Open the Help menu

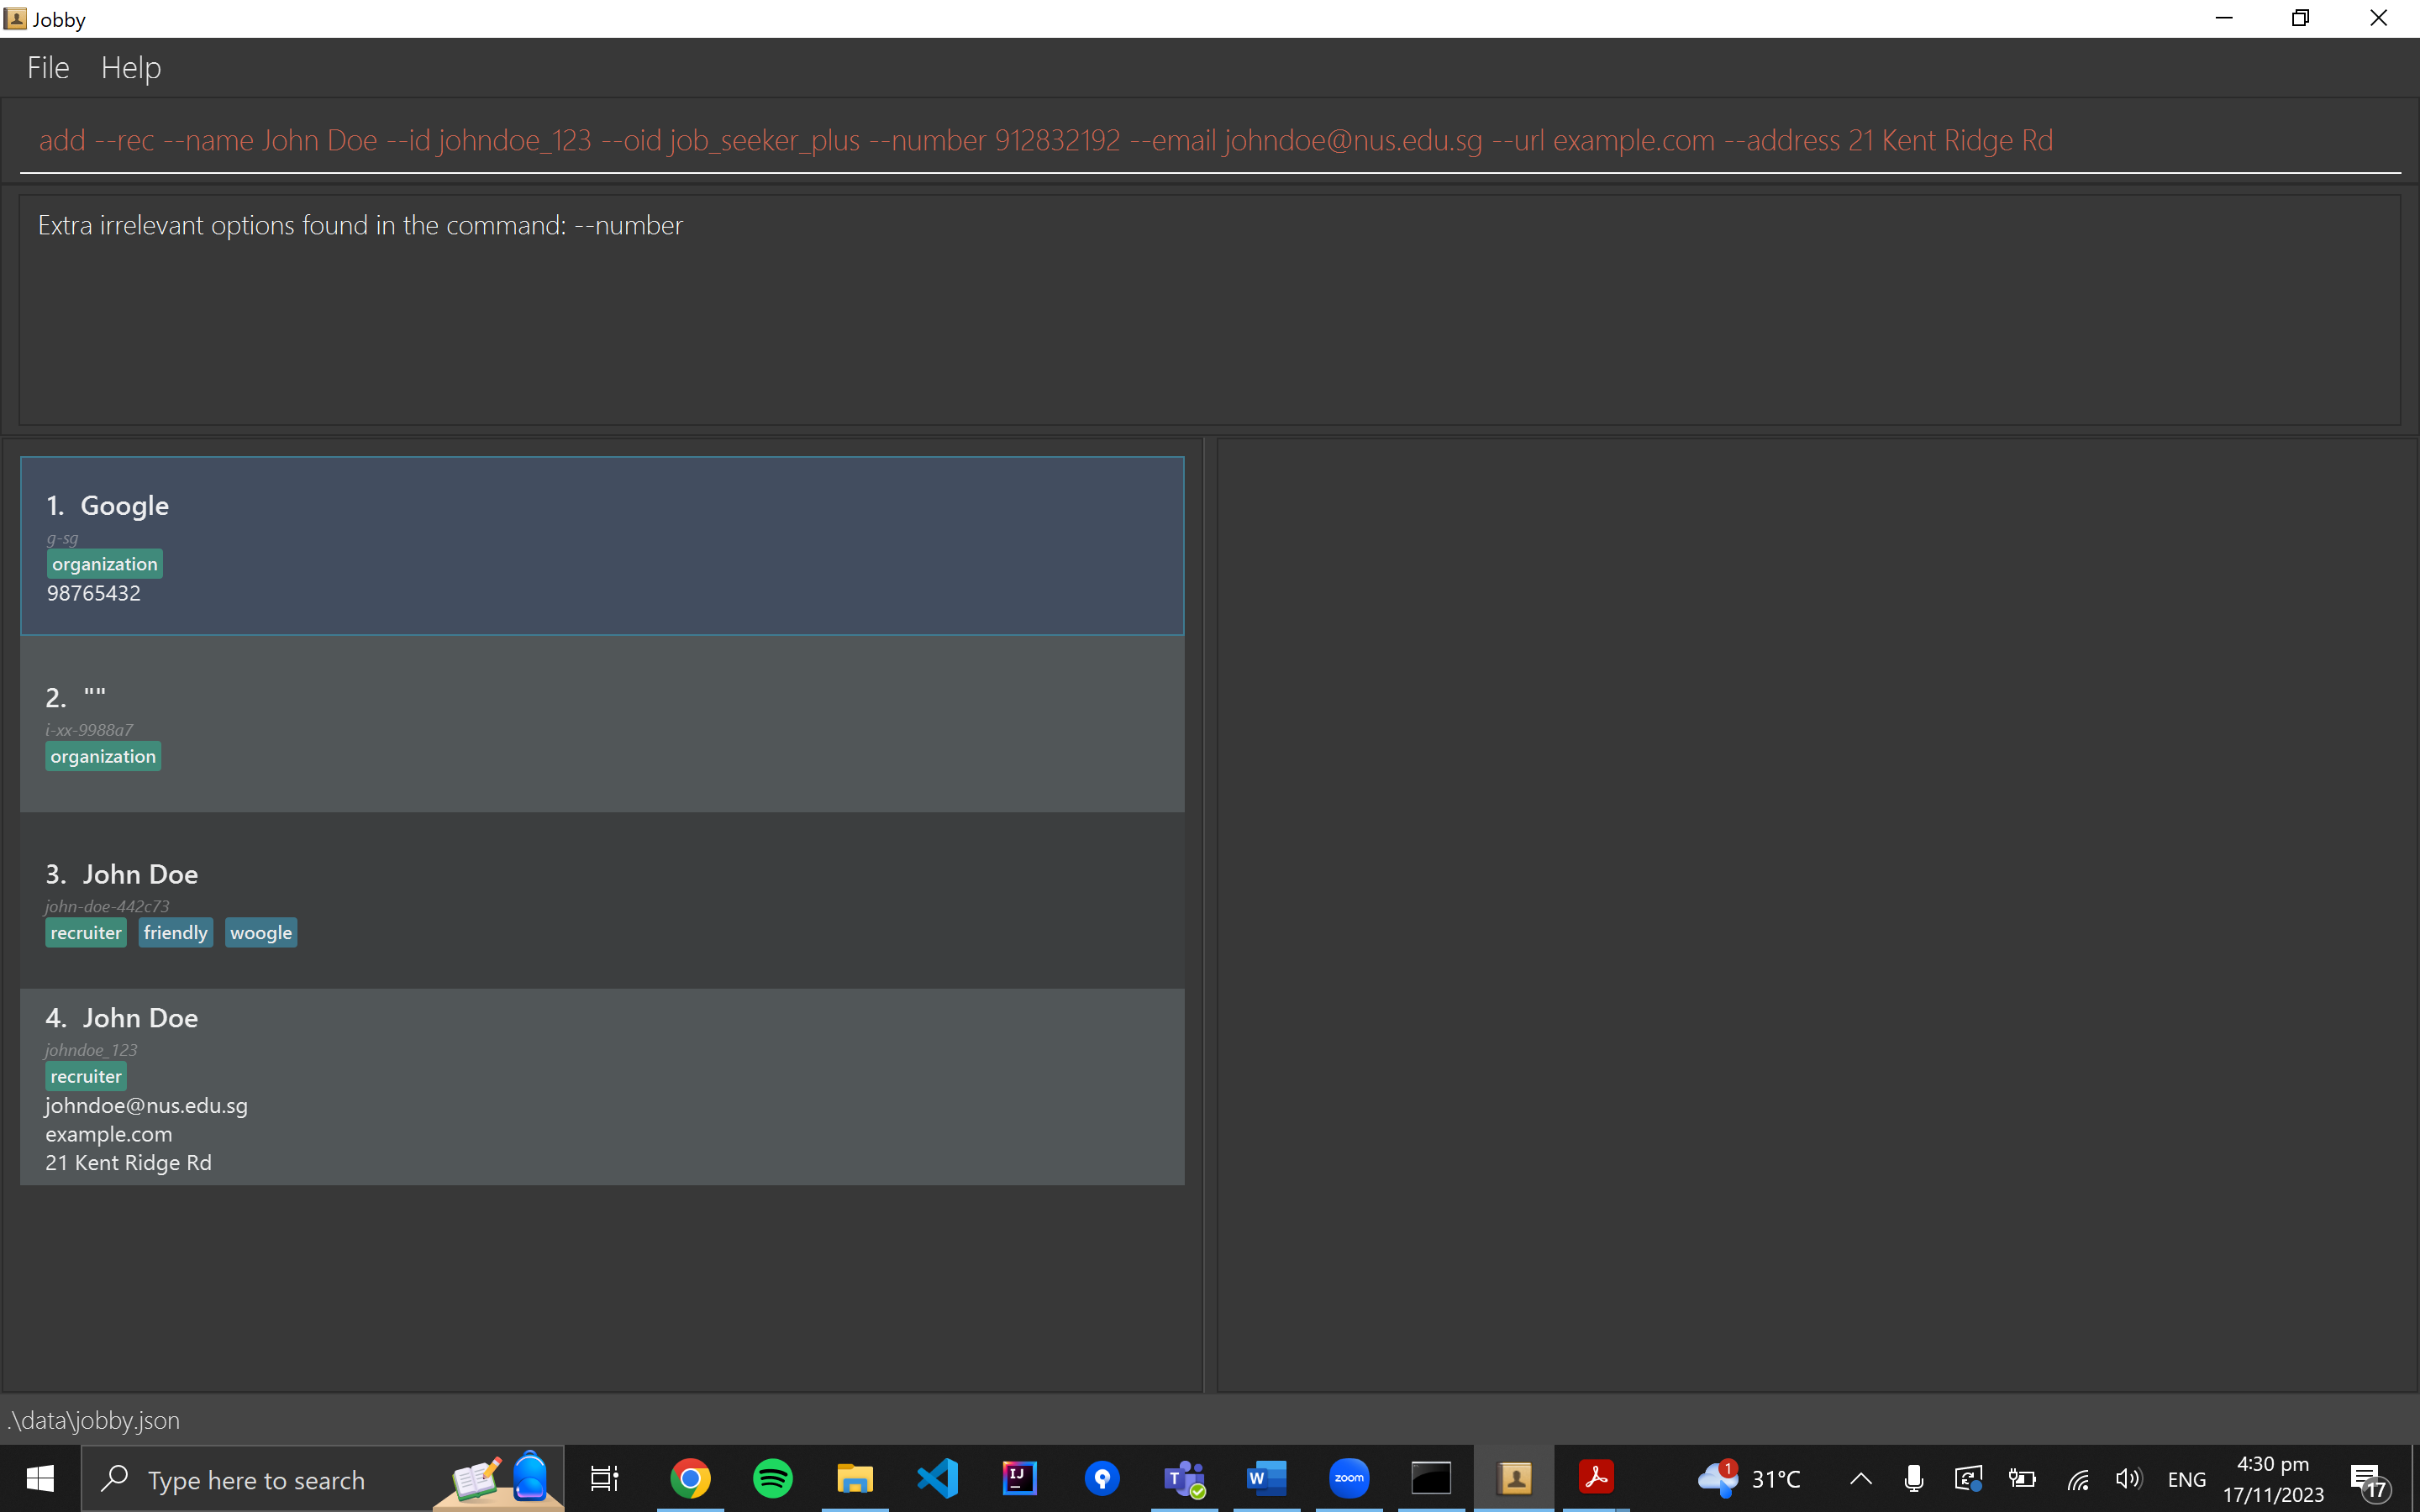pyautogui.click(x=130, y=68)
